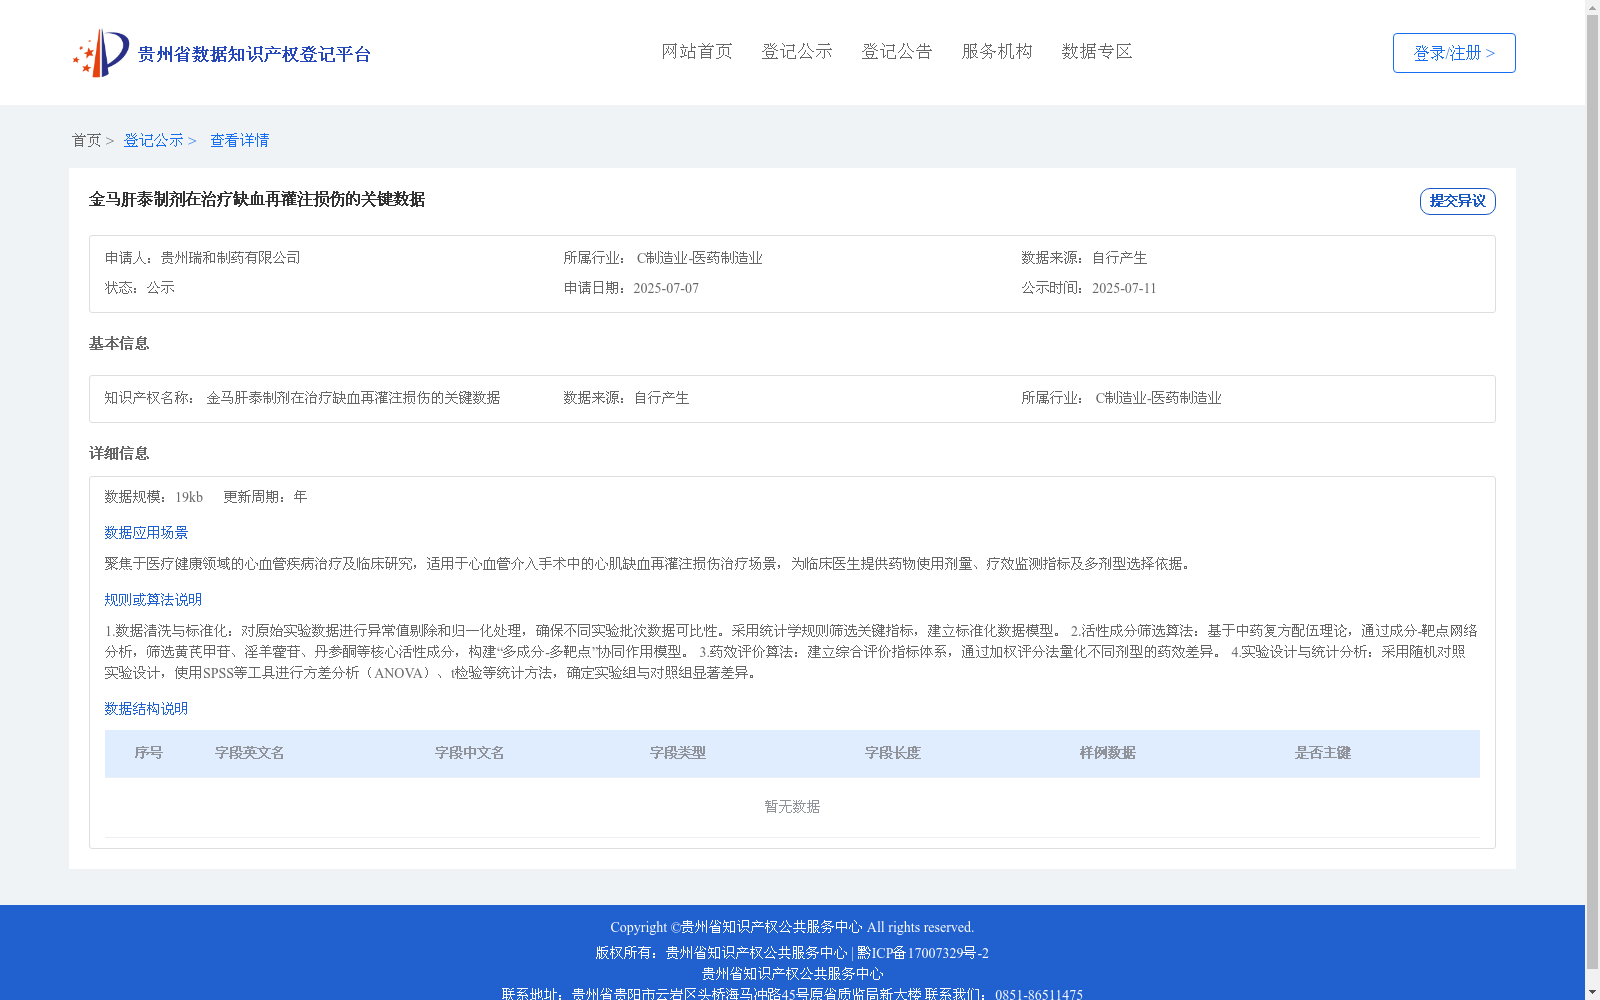
Task: Click the scrollbar up arrow
Action: (x=1593, y=7)
